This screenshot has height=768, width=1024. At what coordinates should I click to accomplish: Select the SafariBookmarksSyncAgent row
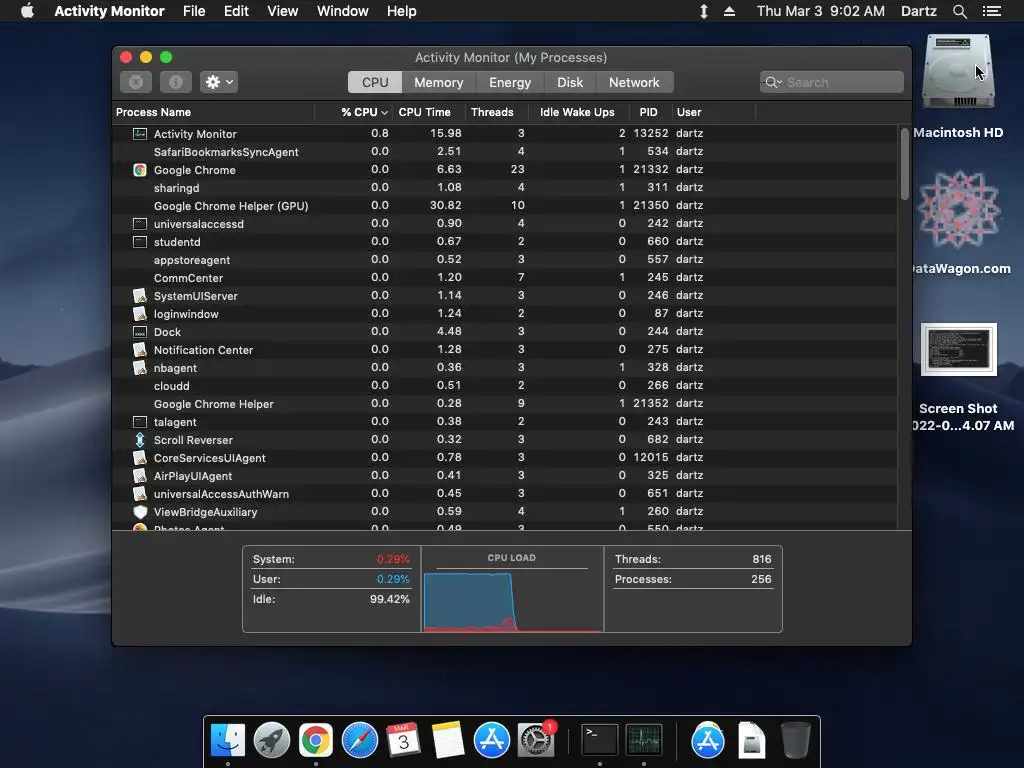(505, 152)
